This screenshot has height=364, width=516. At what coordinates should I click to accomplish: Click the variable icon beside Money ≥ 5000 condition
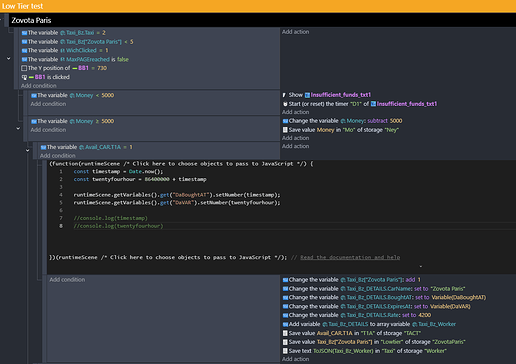click(x=34, y=122)
